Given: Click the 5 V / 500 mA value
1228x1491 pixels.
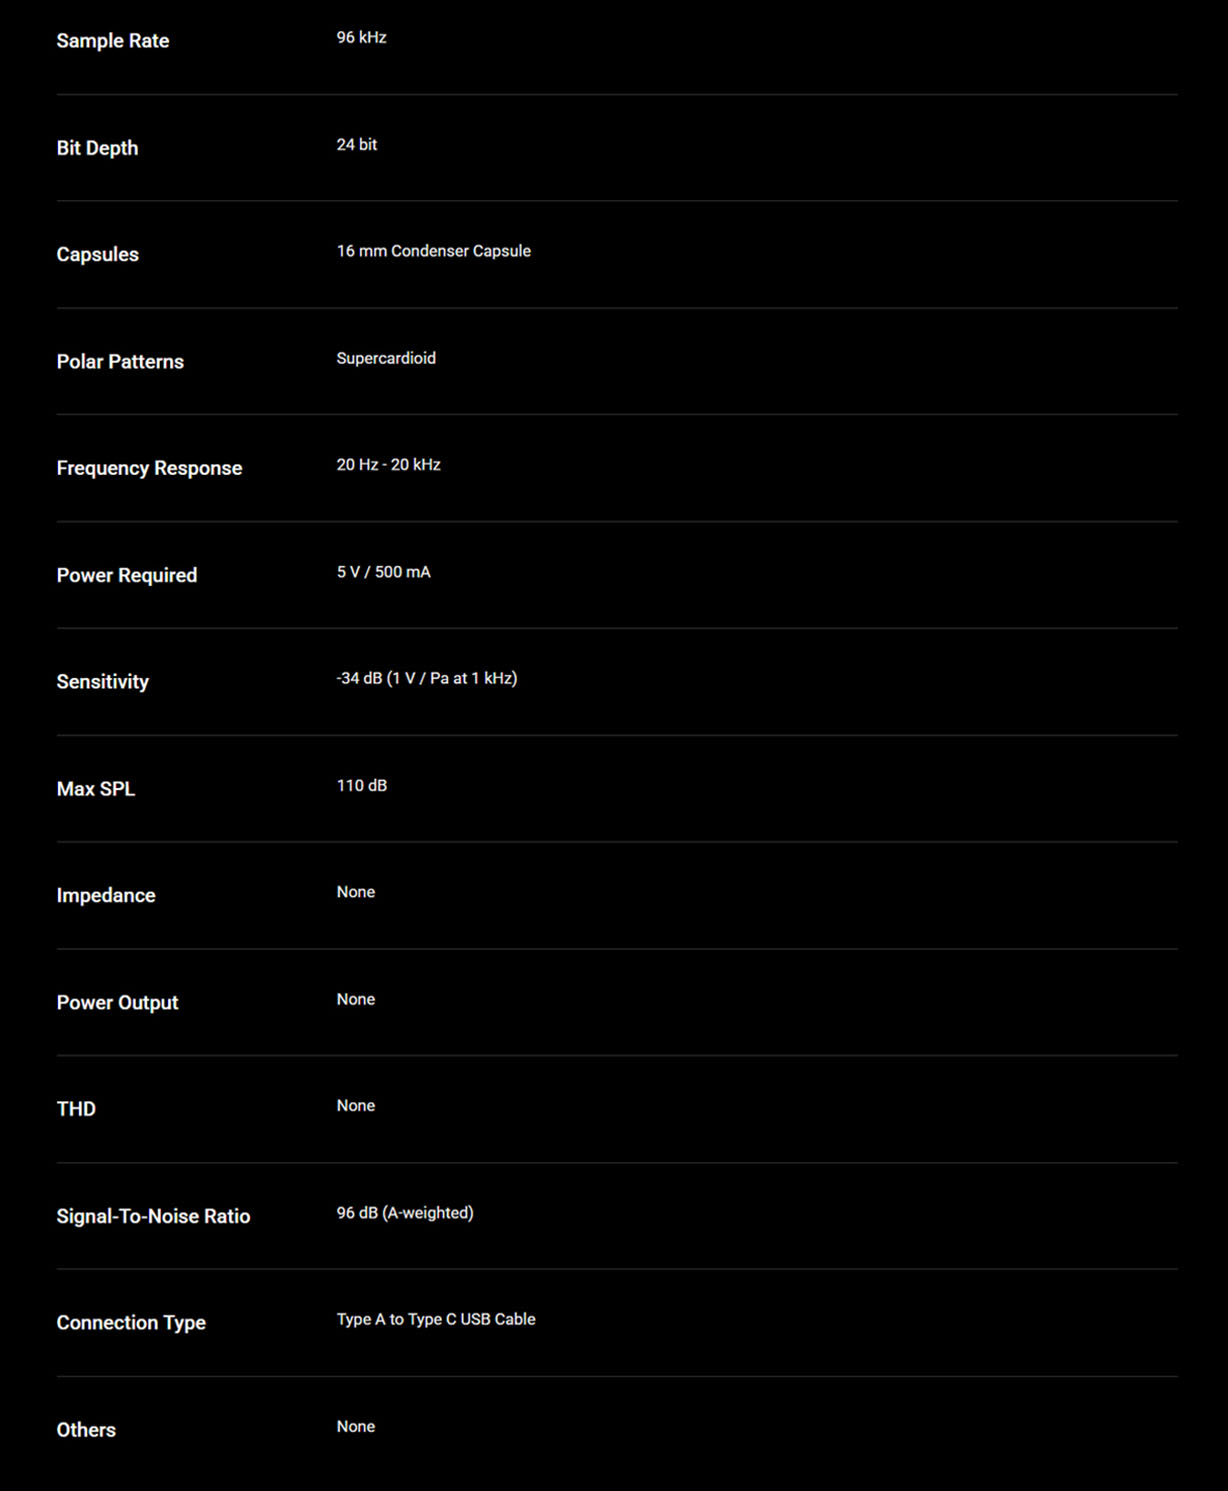Looking at the screenshot, I should (x=384, y=572).
